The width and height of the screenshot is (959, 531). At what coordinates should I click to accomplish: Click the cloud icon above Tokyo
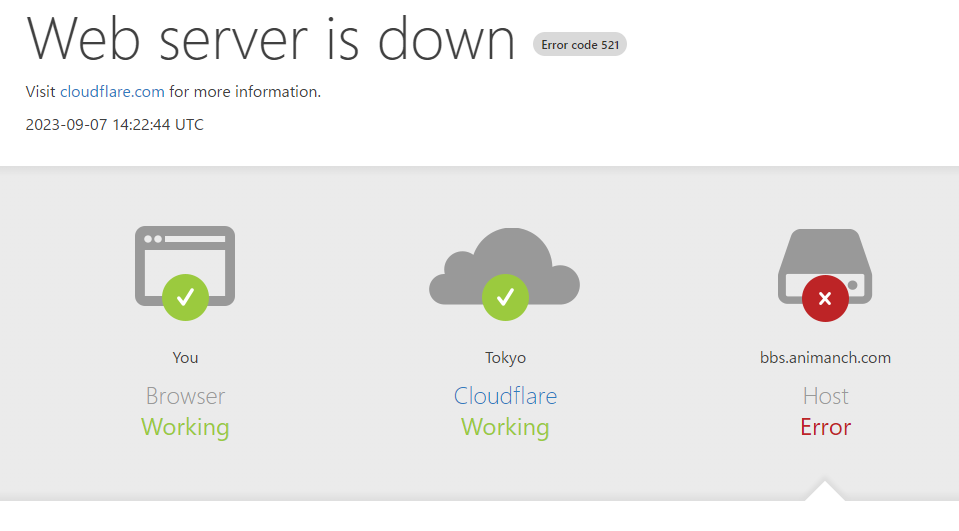coord(505,273)
